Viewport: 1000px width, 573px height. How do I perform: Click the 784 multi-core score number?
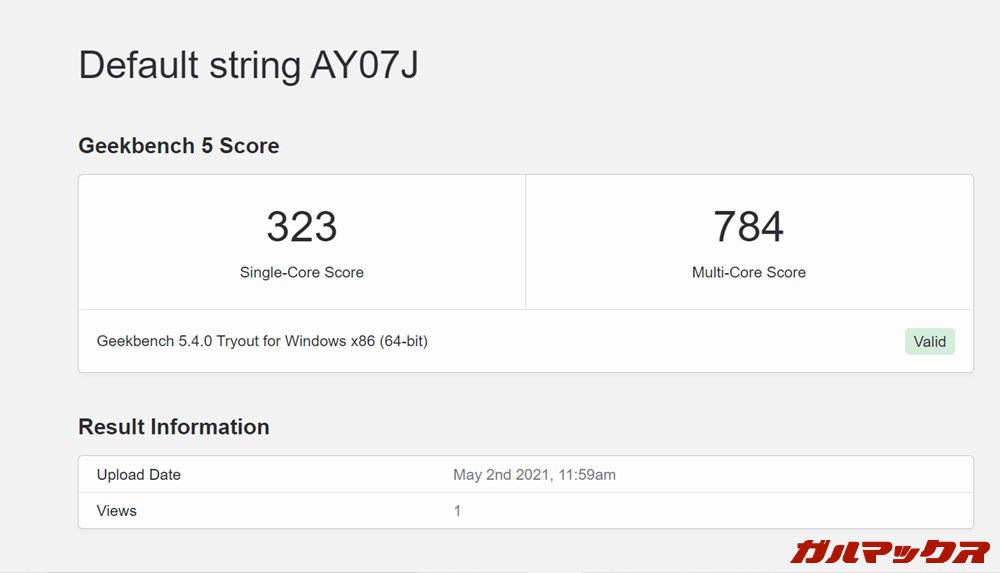748,227
